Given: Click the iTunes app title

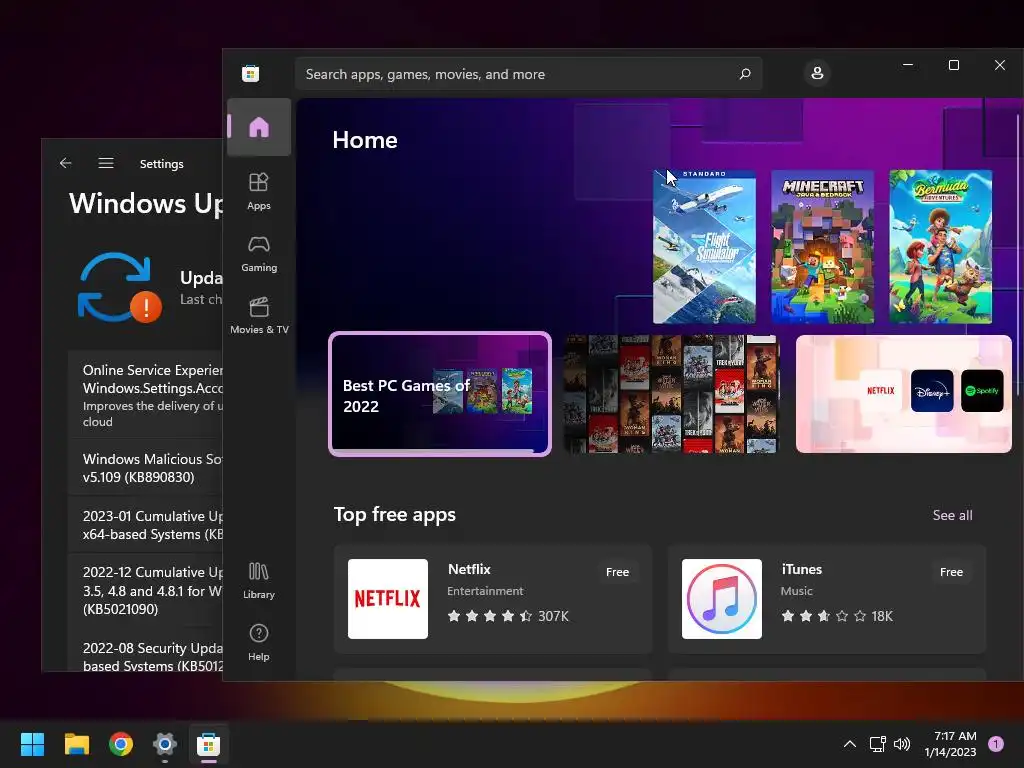Looking at the screenshot, I should (x=801, y=569).
